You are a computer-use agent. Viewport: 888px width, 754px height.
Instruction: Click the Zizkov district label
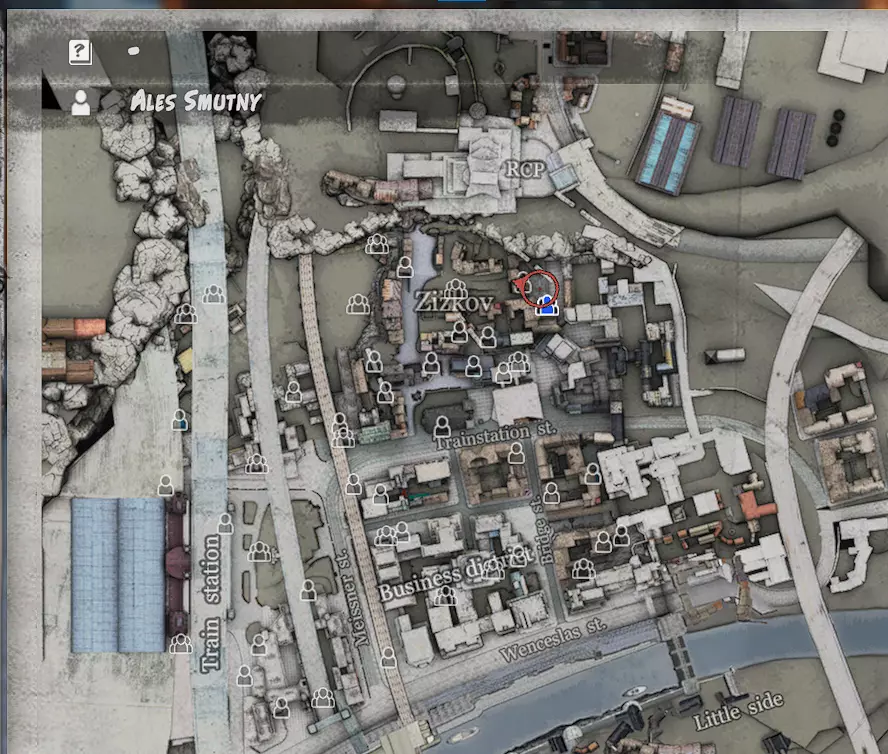453,302
